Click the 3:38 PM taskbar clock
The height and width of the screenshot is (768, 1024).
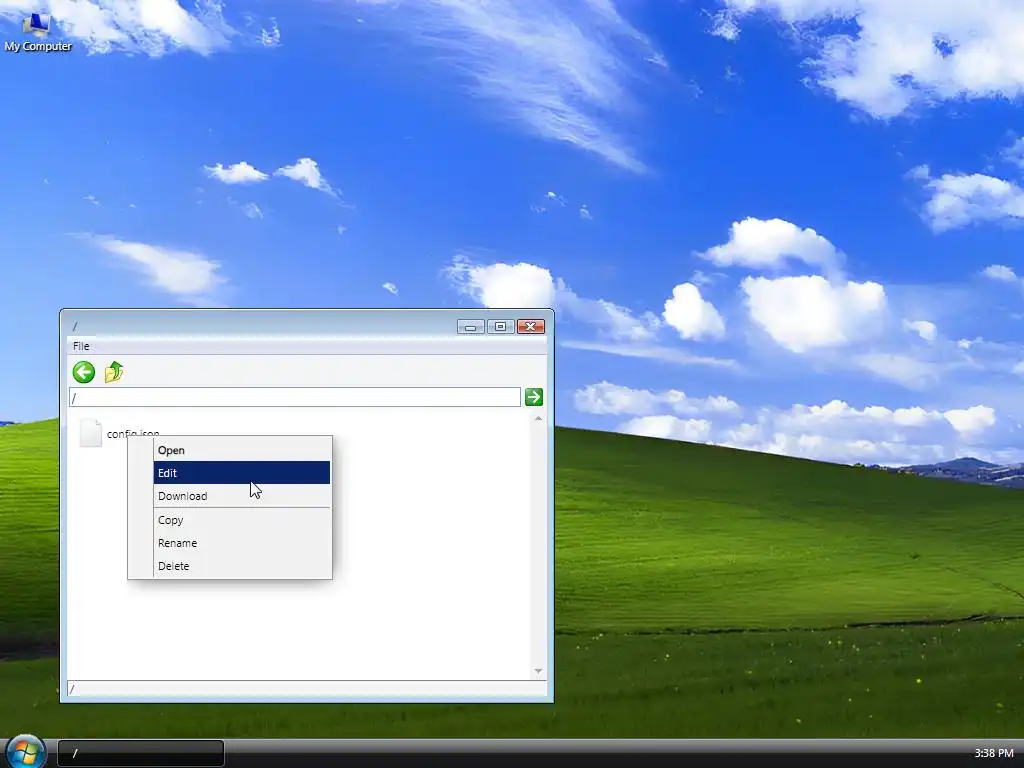[994, 753]
